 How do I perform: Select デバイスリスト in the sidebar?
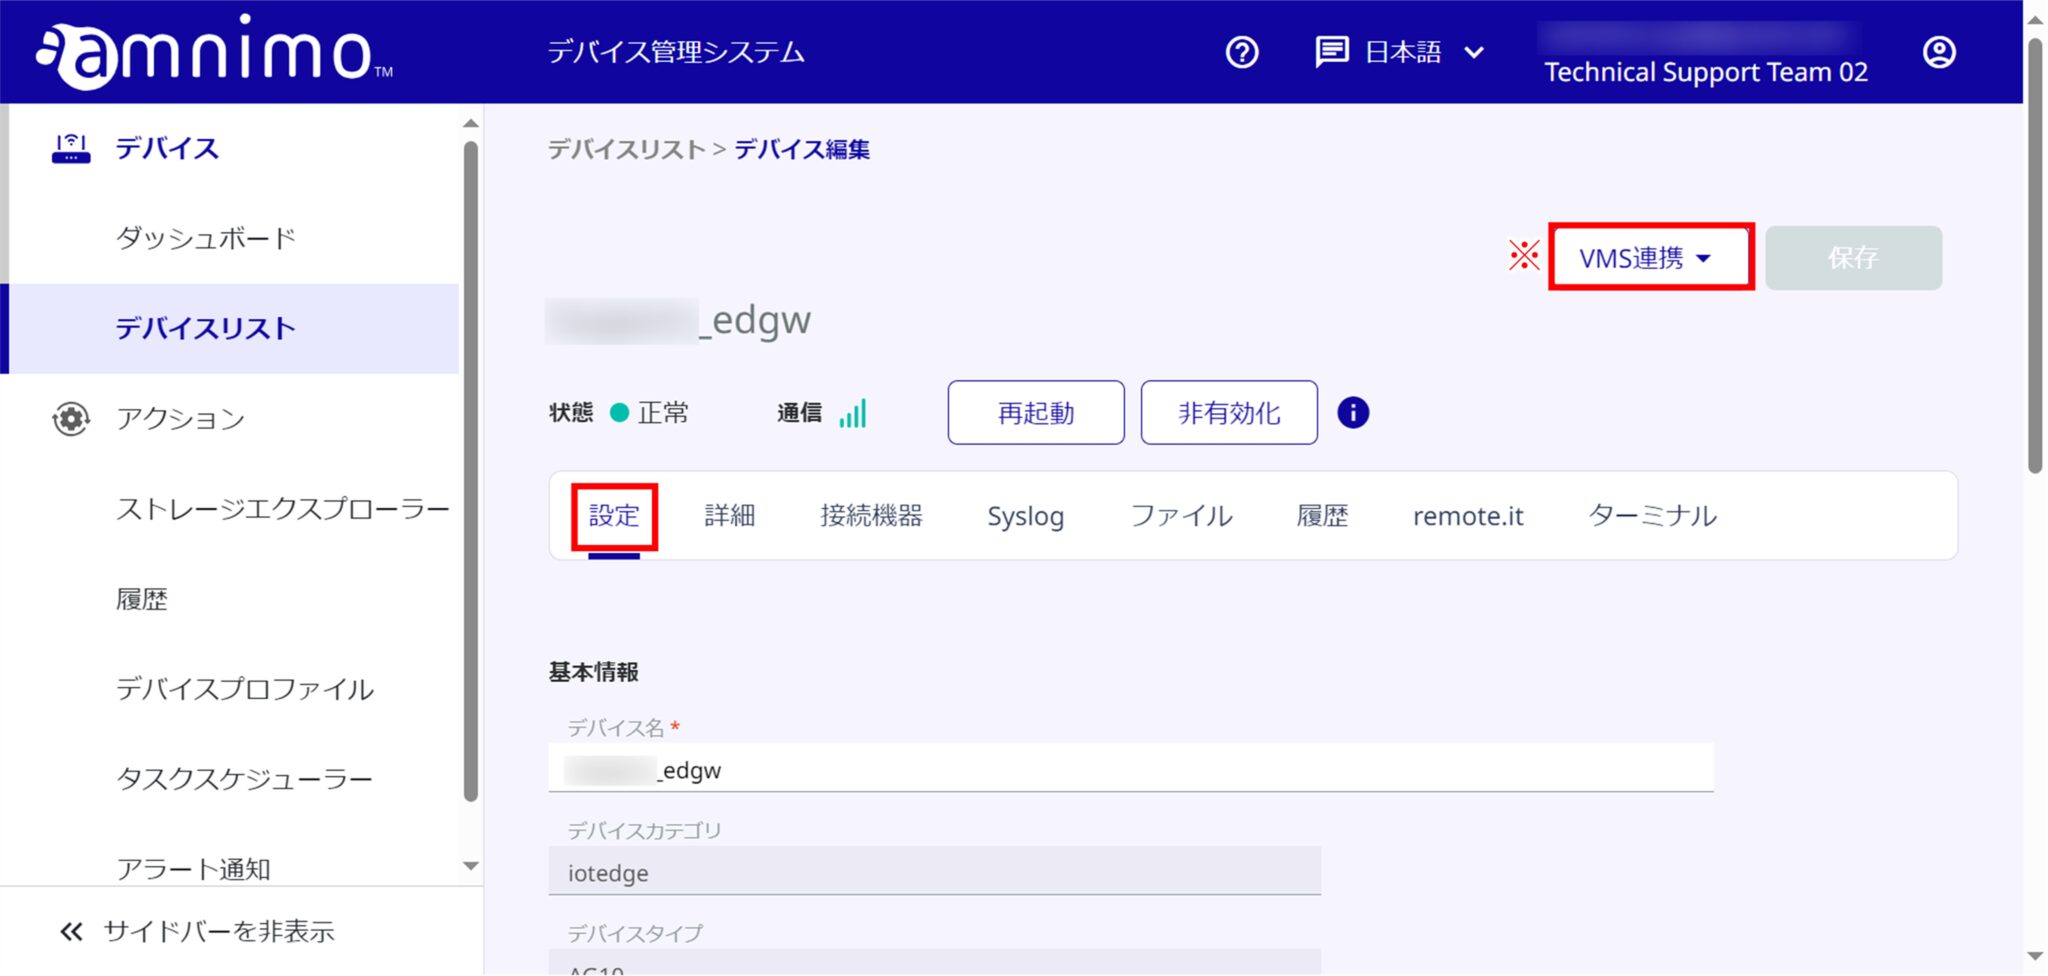pos(205,327)
